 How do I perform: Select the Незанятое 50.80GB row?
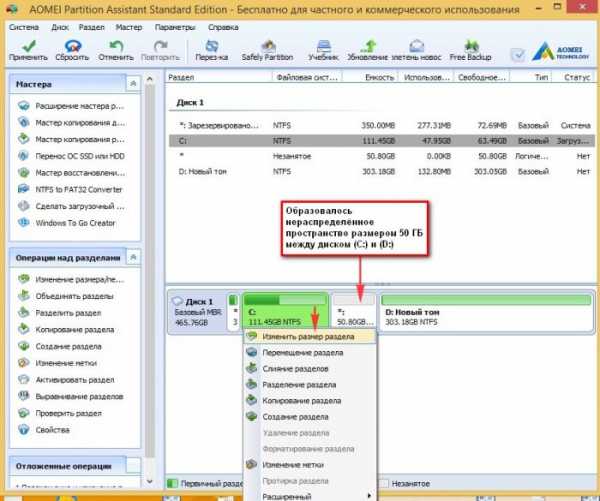point(382,156)
